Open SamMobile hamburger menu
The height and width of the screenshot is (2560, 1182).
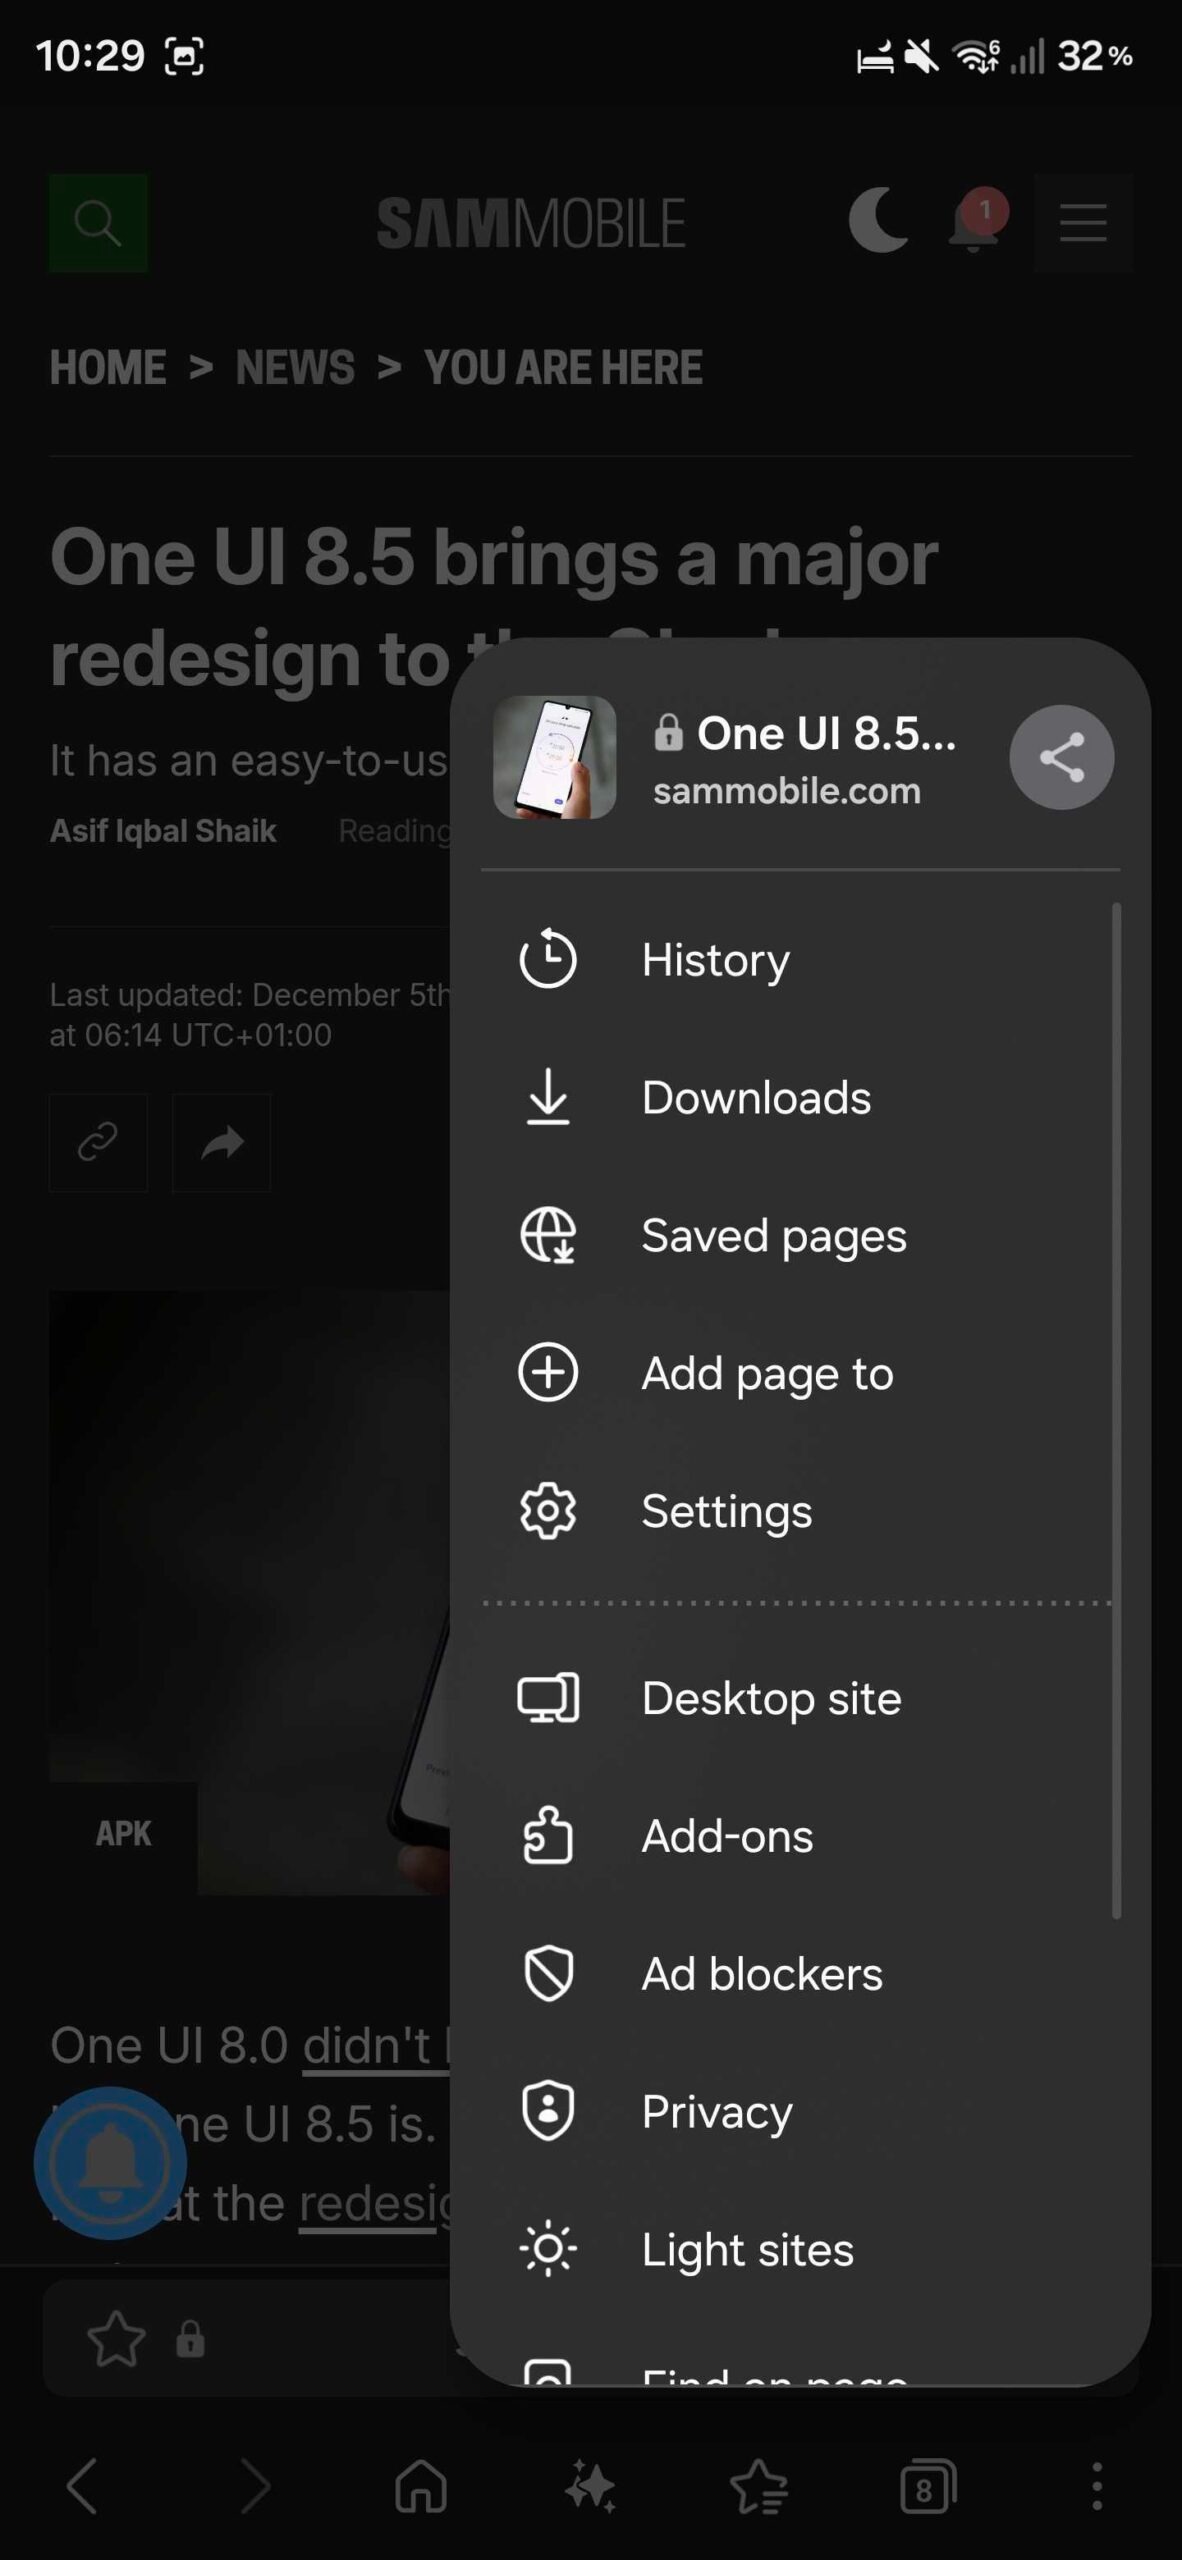[1083, 223]
